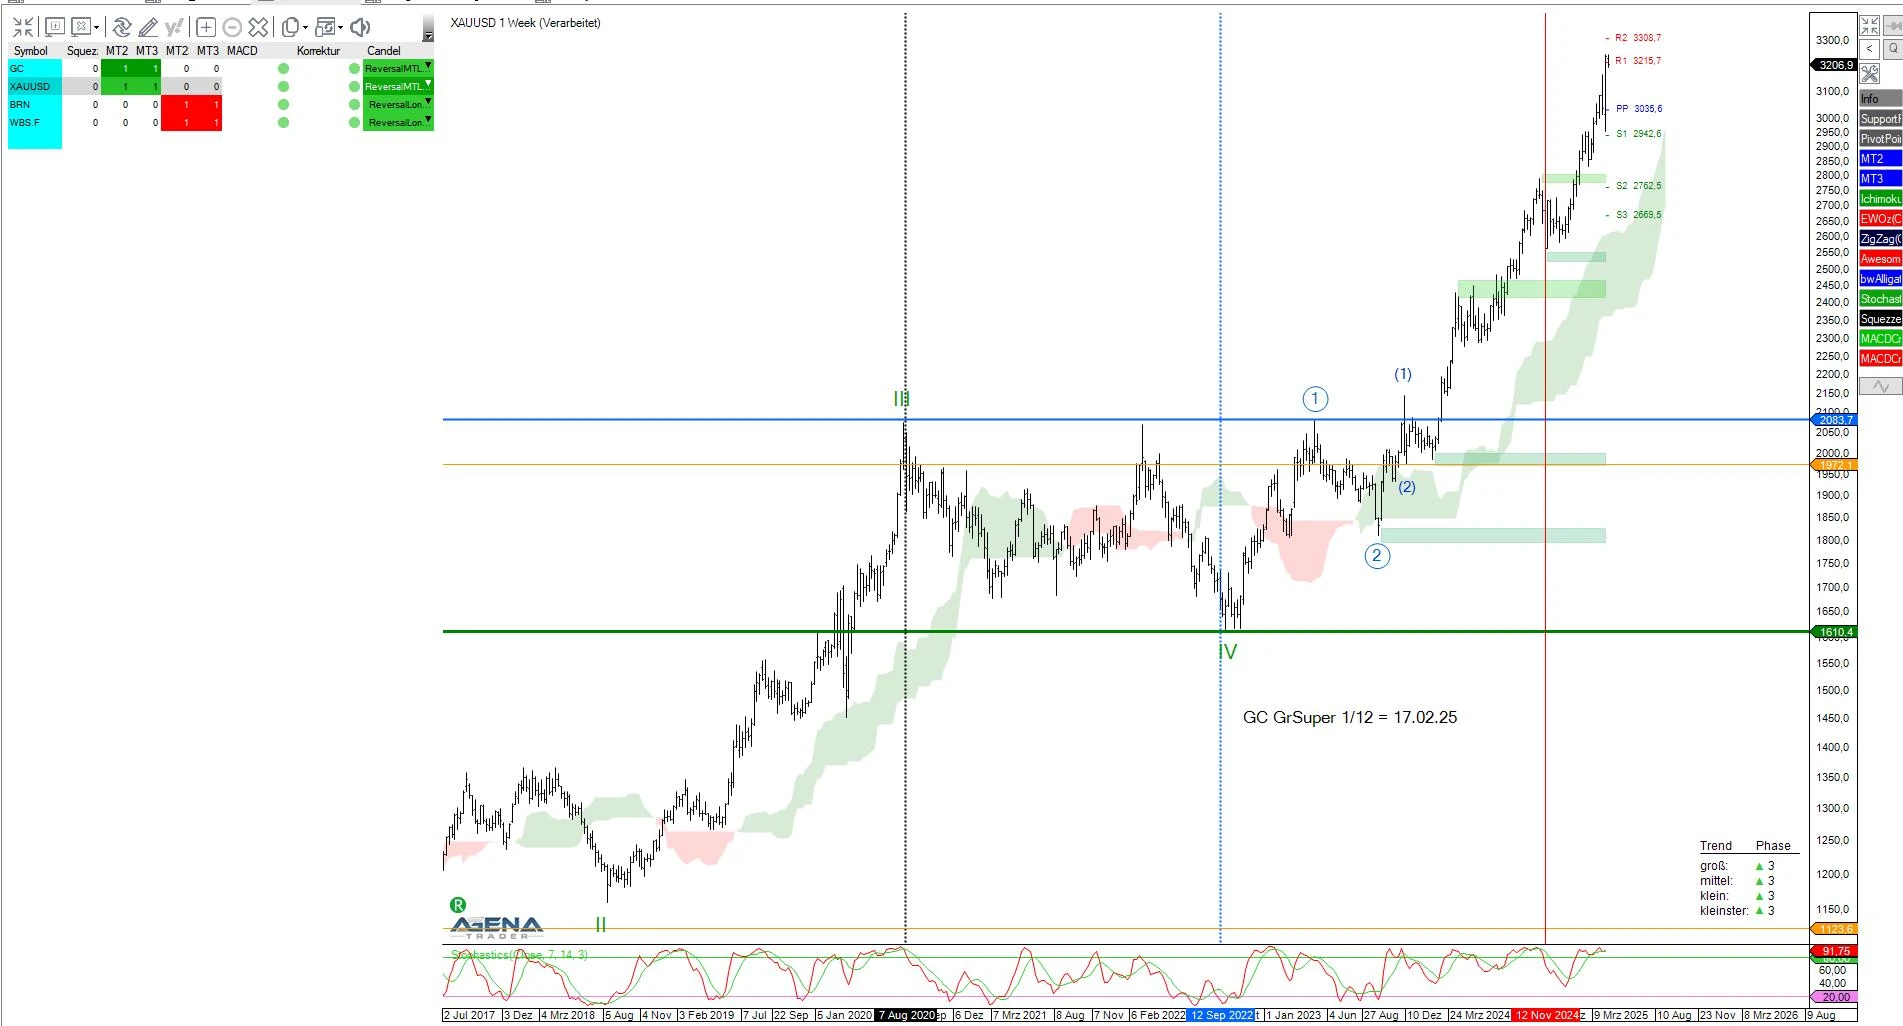Open the dropdown next to the sync icon

pos(341,27)
